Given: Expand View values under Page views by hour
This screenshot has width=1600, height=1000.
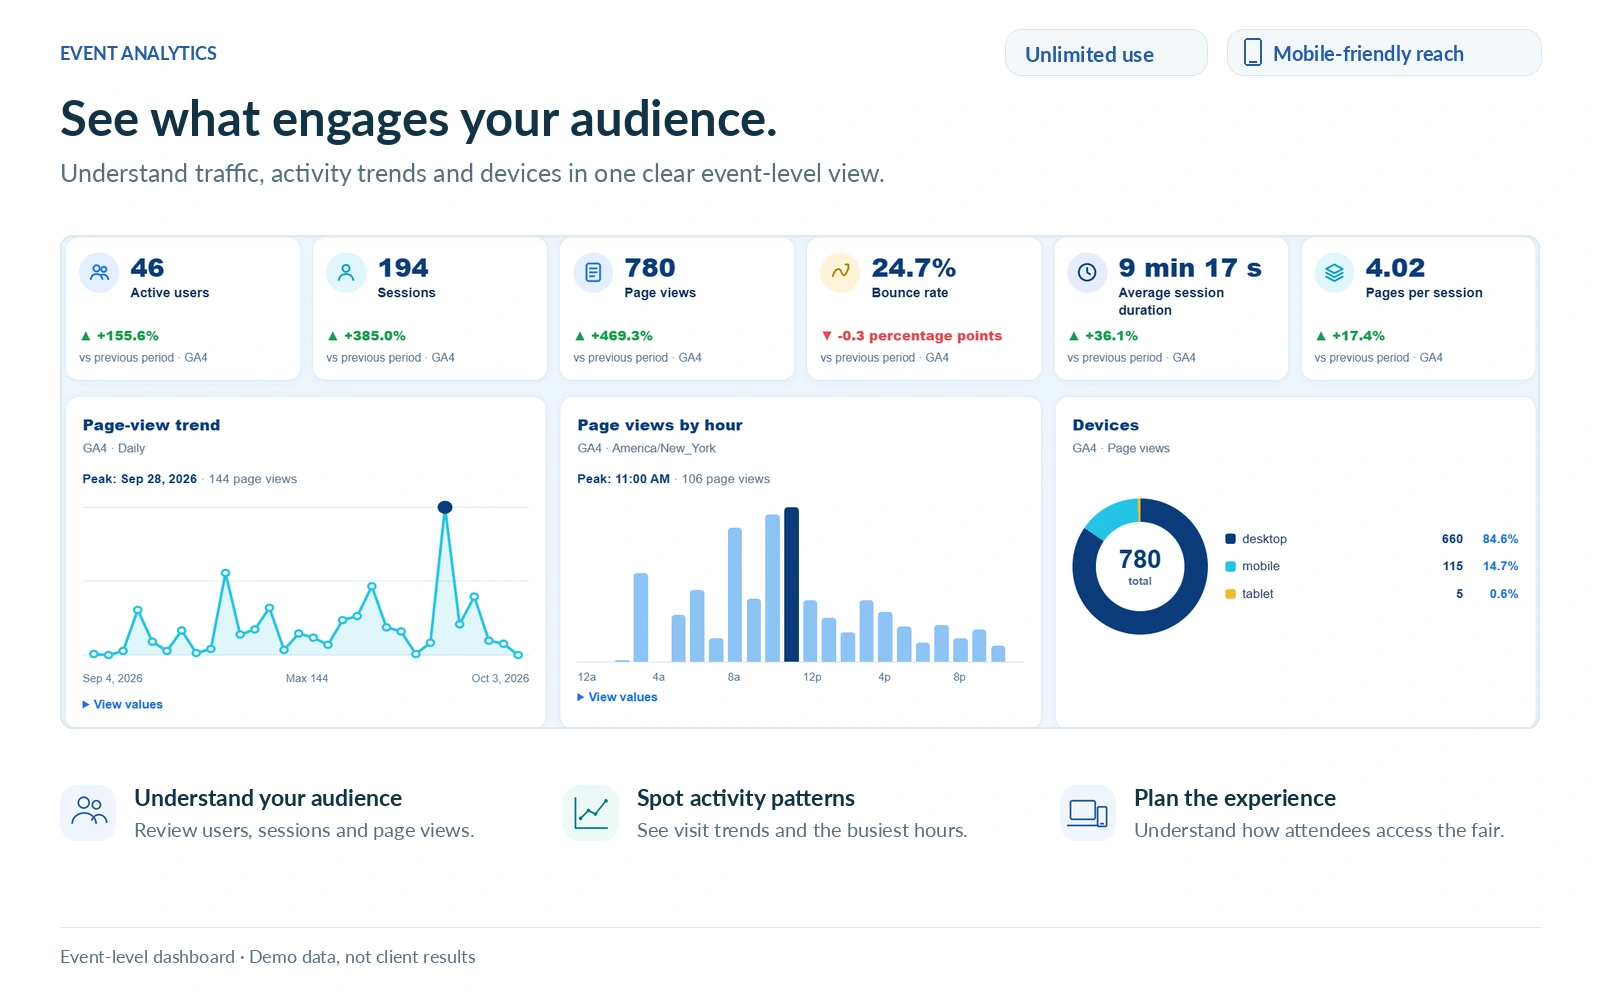Looking at the screenshot, I should click(x=617, y=697).
